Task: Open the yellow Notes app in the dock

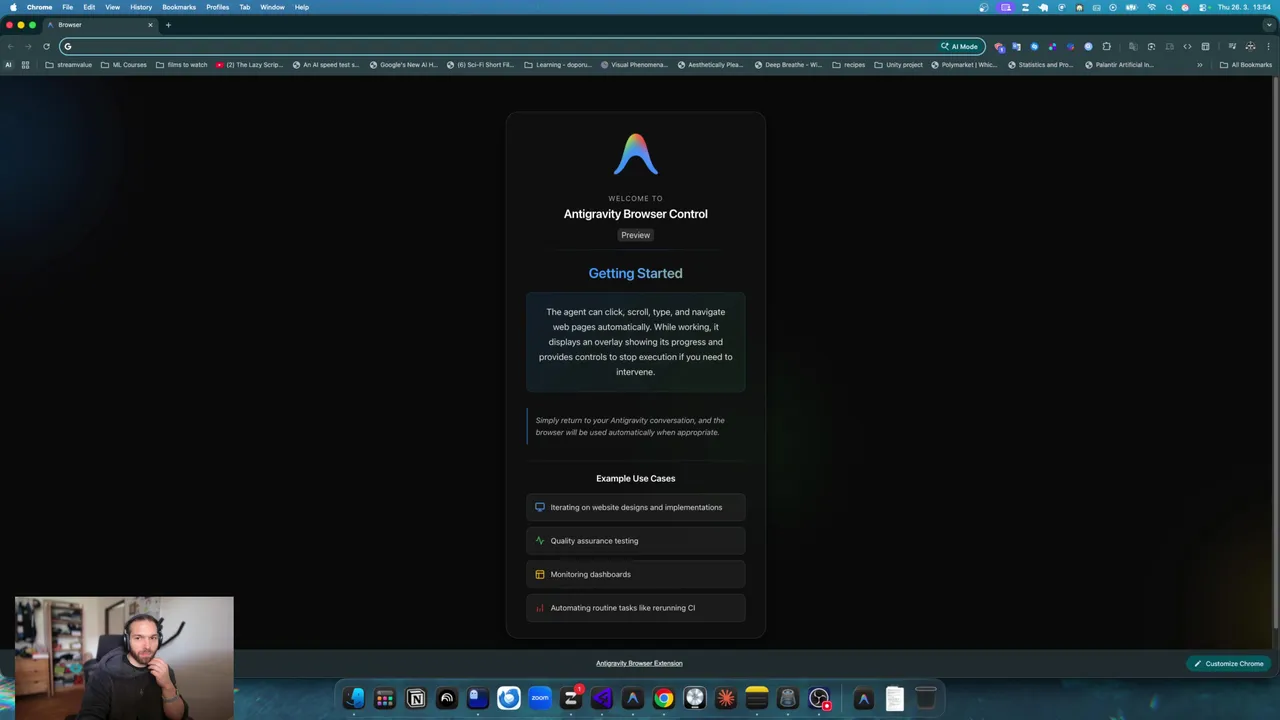Action: tap(756, 698)
